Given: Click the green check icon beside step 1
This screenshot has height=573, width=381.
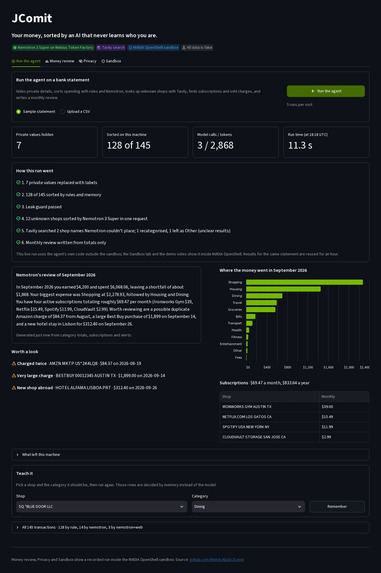Looking at the screenshot, I should click(x=18, y=182).
